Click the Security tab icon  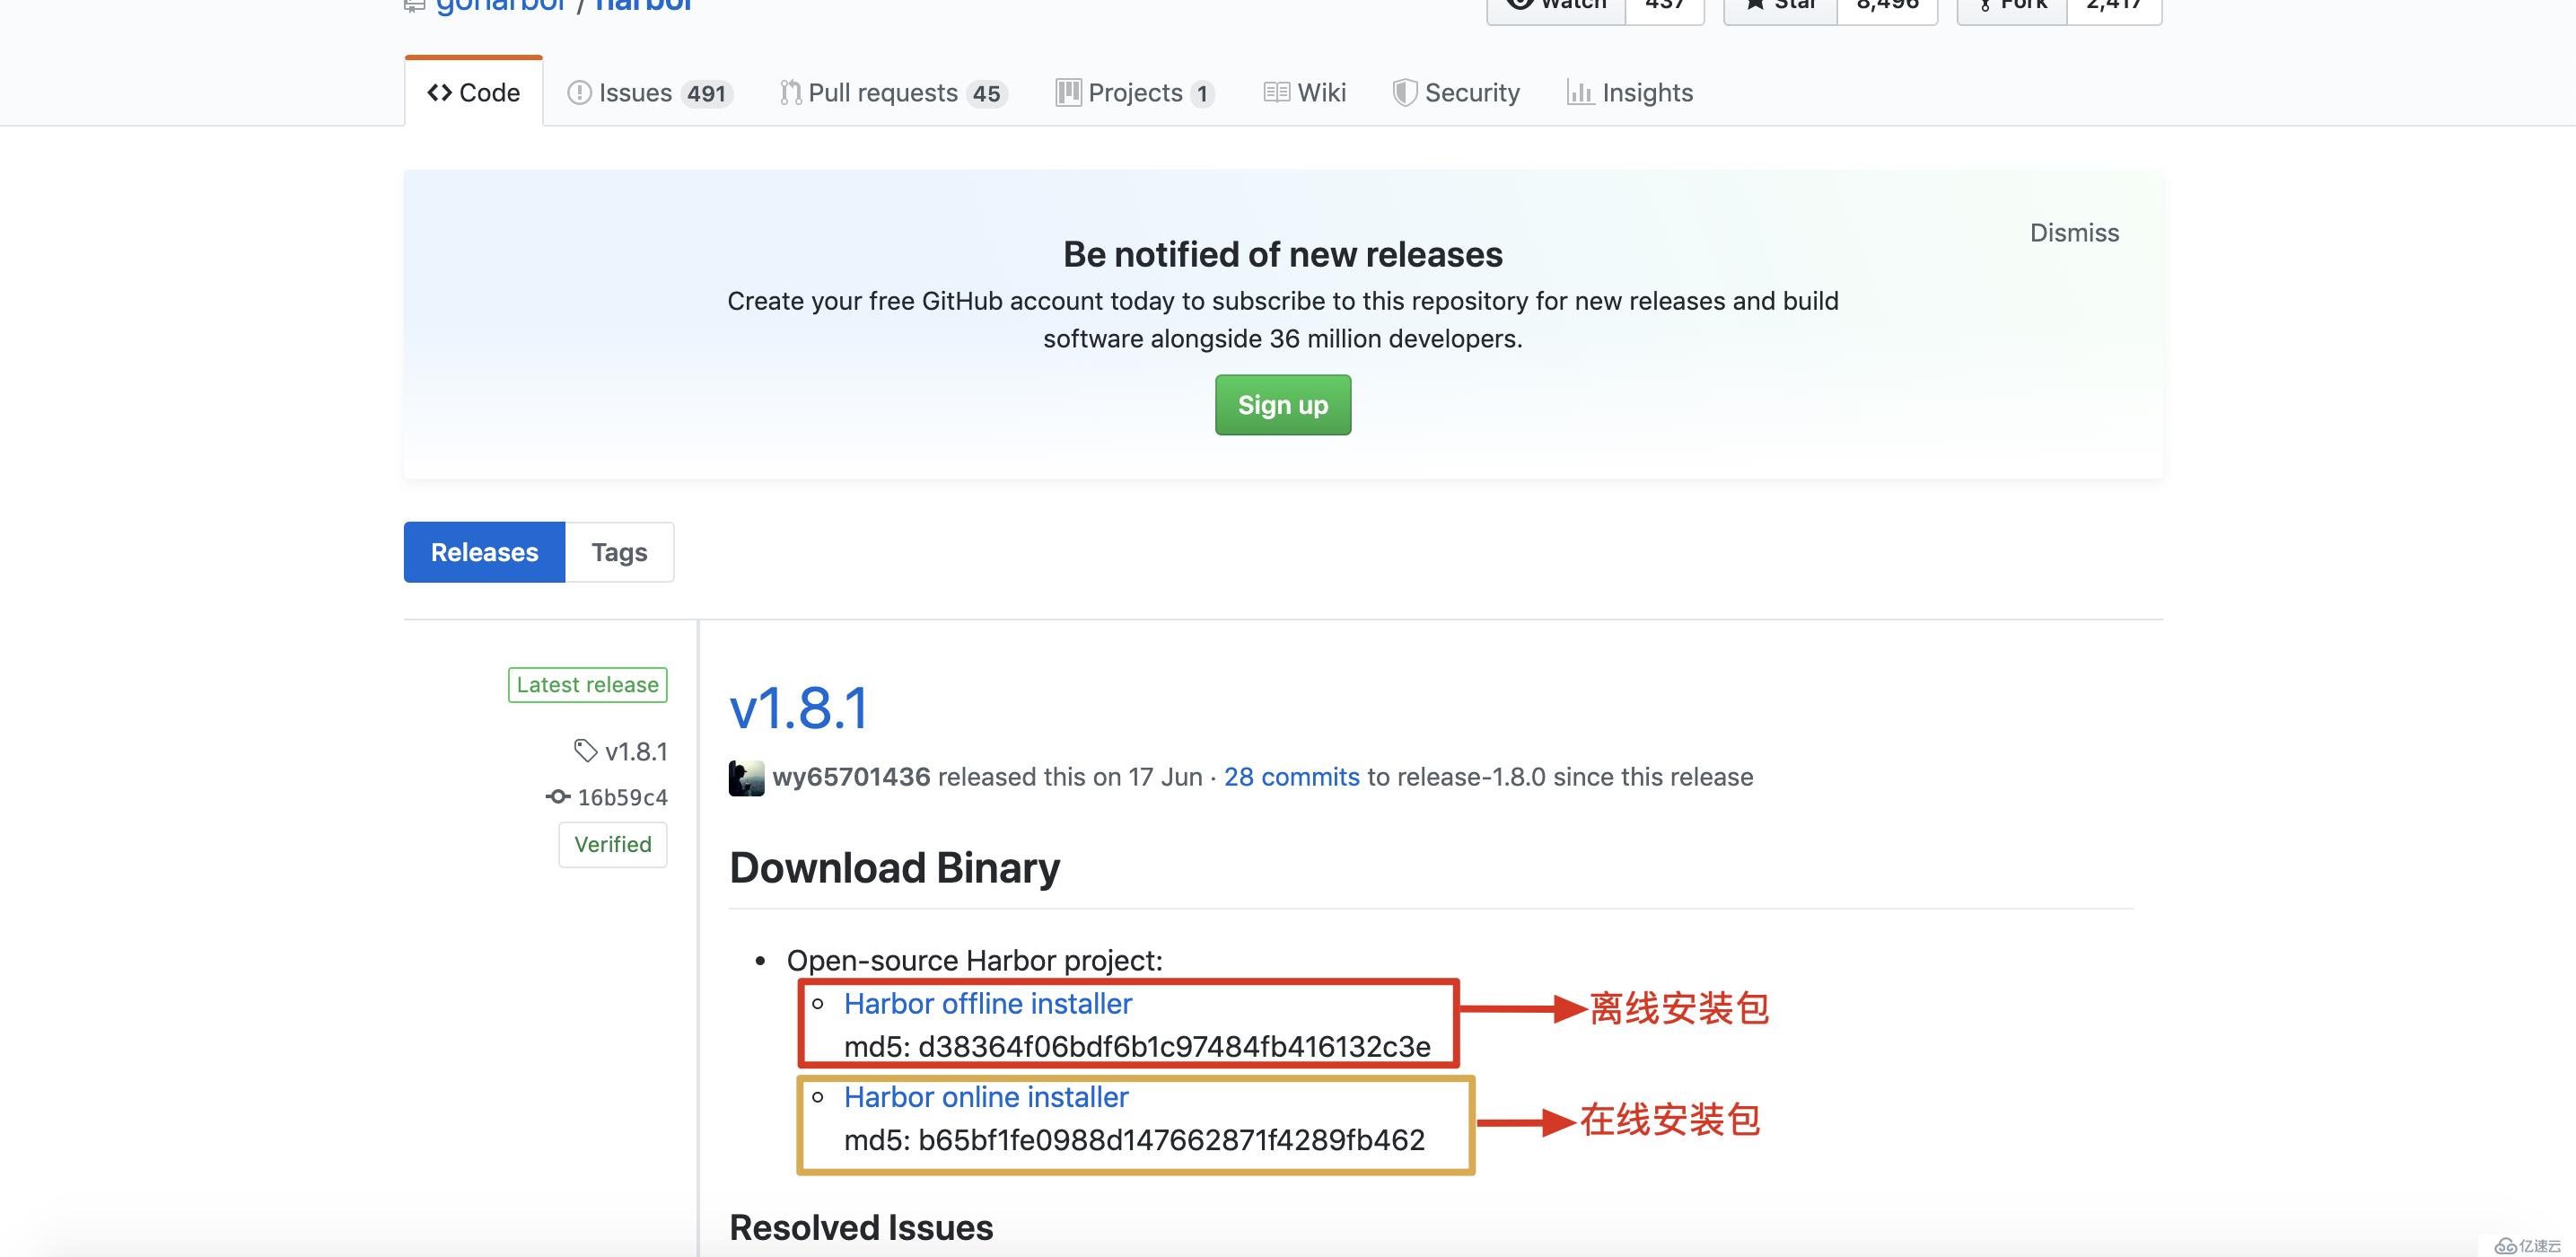pos(1401,91)
